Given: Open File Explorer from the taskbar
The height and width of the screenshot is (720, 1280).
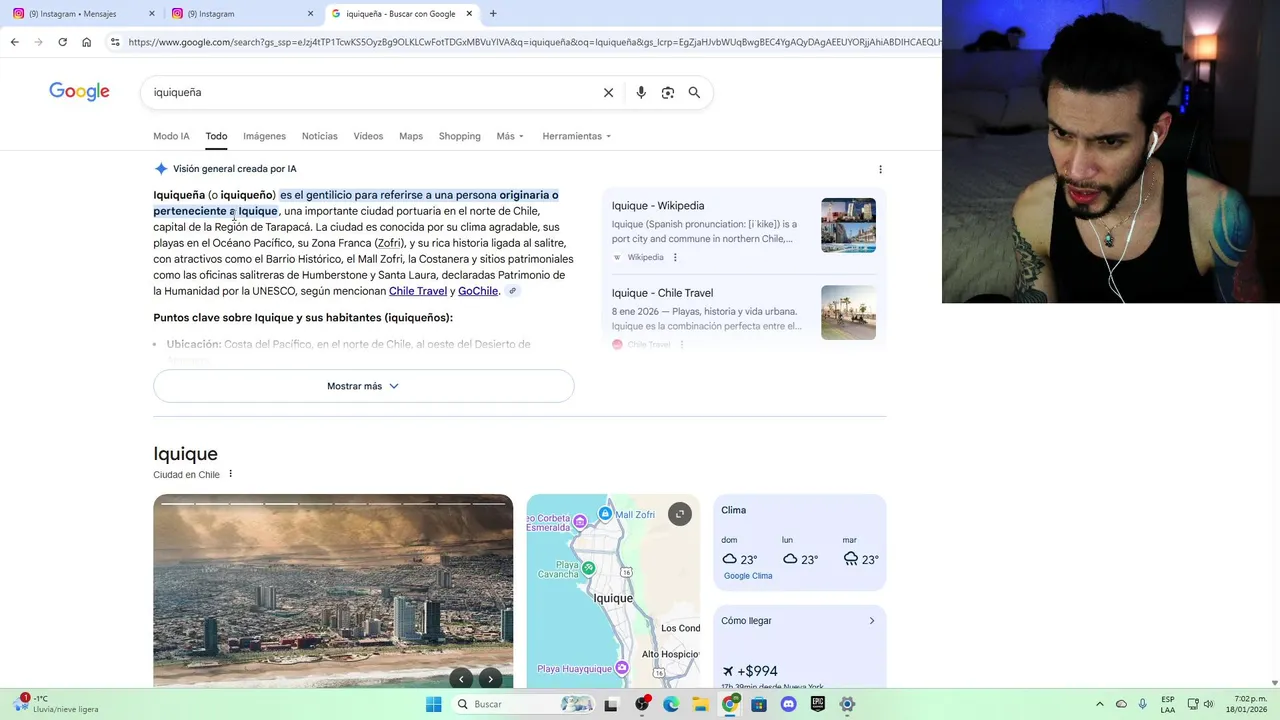Looking at the screenshot, I should click(700, 704).
